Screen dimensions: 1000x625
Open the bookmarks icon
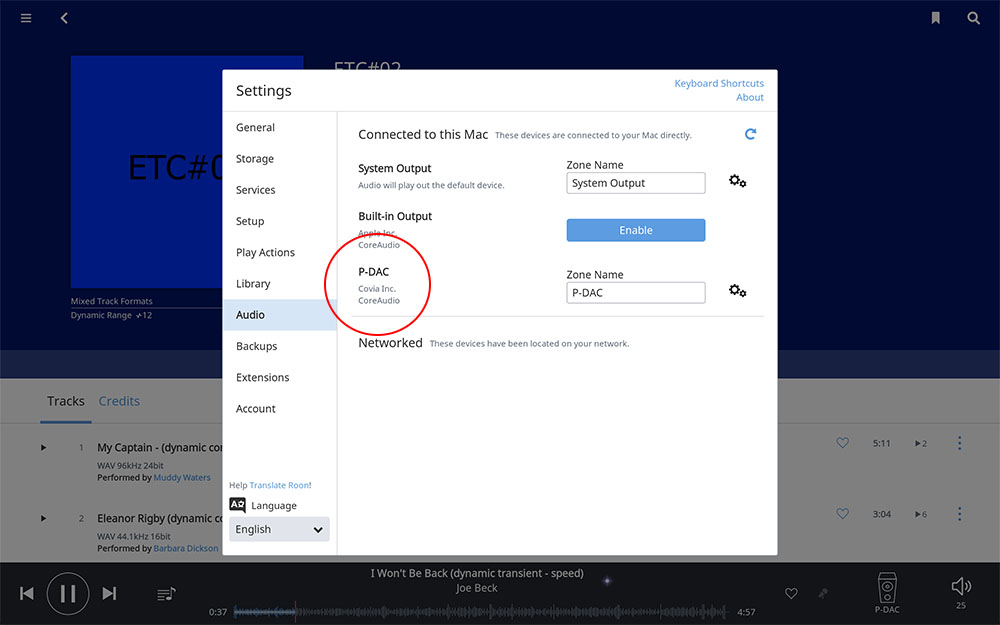coord(935,18)
